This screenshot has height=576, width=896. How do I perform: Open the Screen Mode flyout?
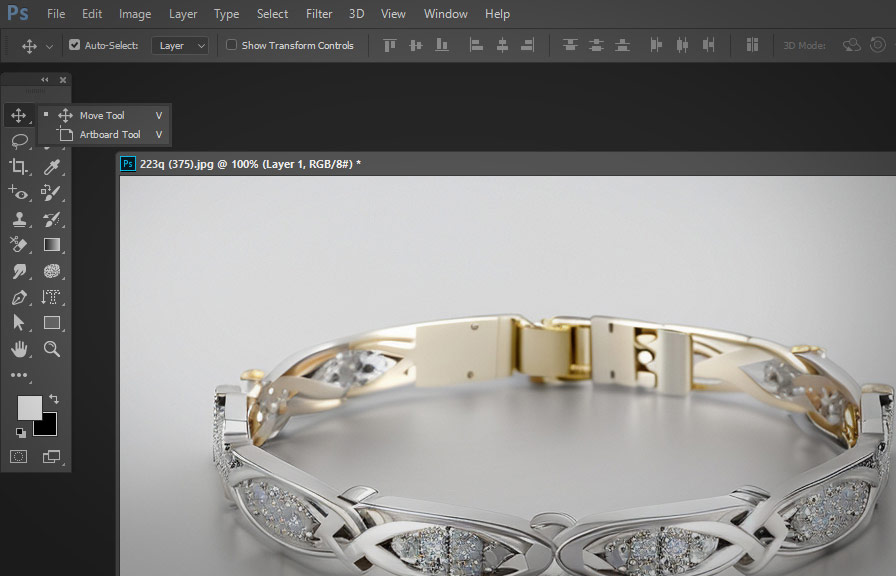point(52,456)
